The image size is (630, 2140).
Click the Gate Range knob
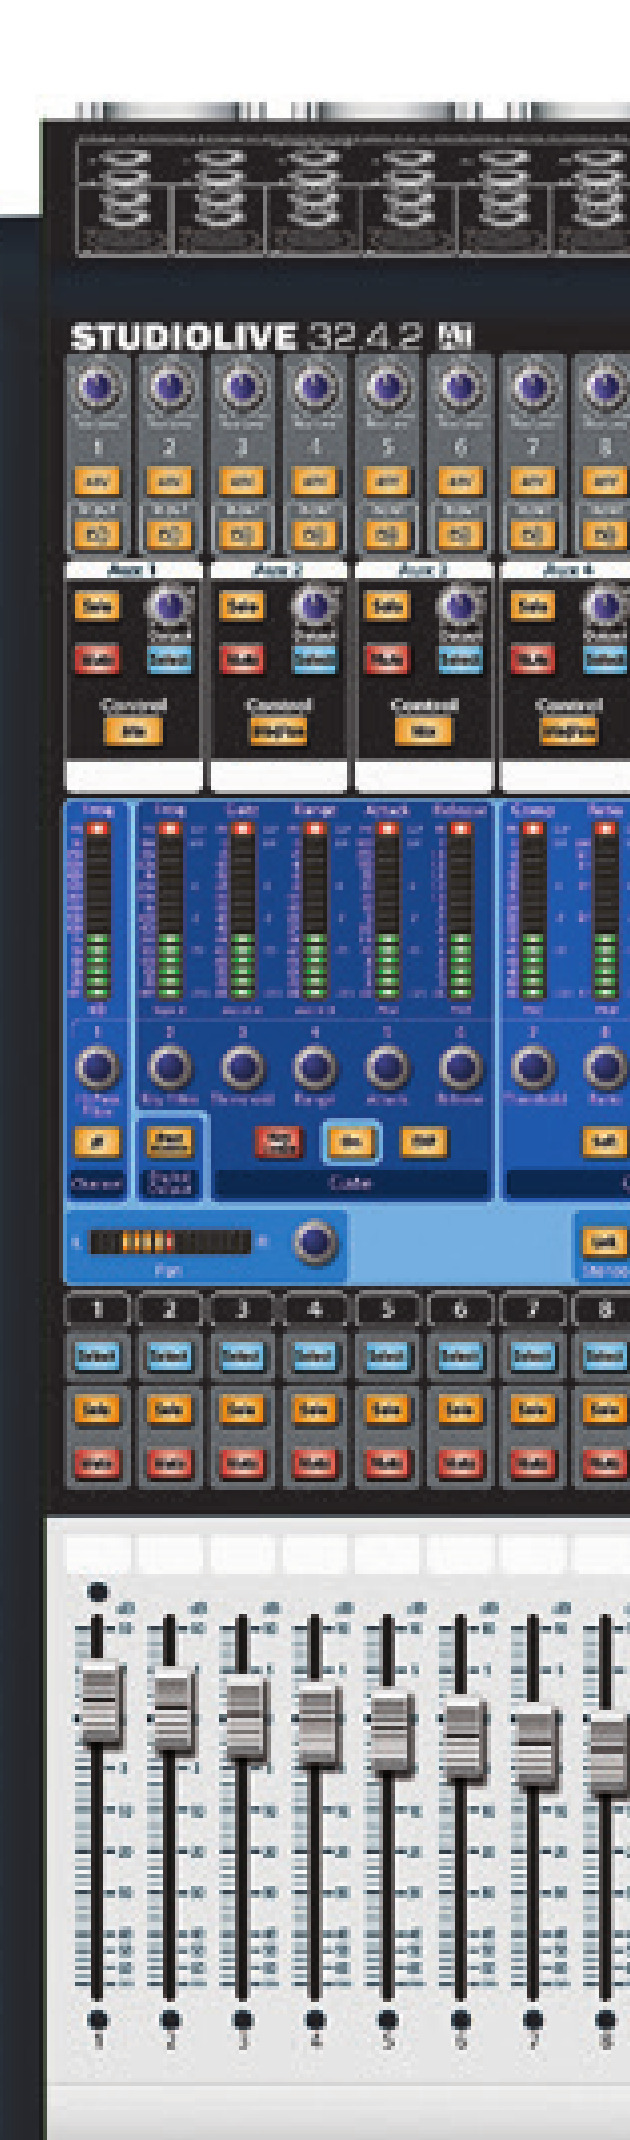[314, 1068]
